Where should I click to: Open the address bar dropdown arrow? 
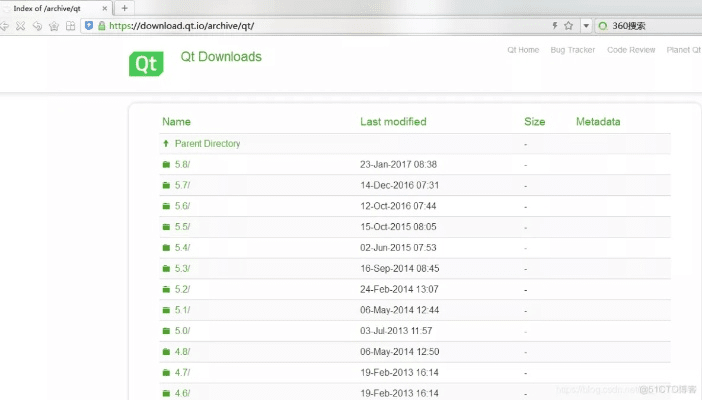point(584,25)
